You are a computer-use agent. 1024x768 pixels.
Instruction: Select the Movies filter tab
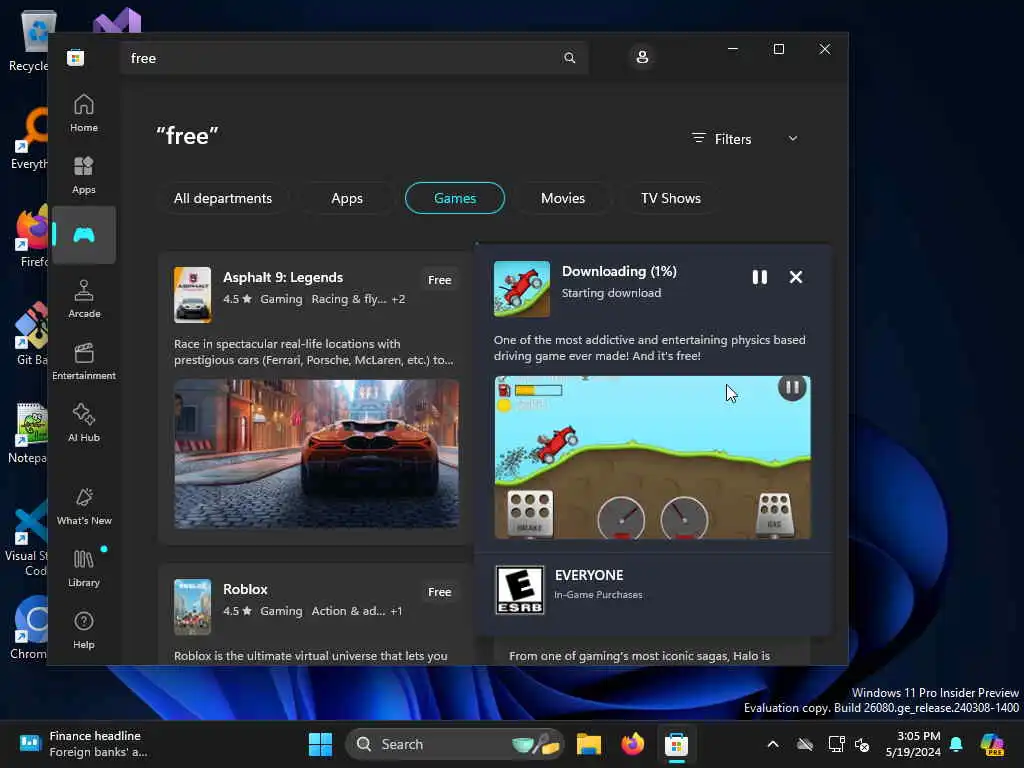click(x=563, y=198)
